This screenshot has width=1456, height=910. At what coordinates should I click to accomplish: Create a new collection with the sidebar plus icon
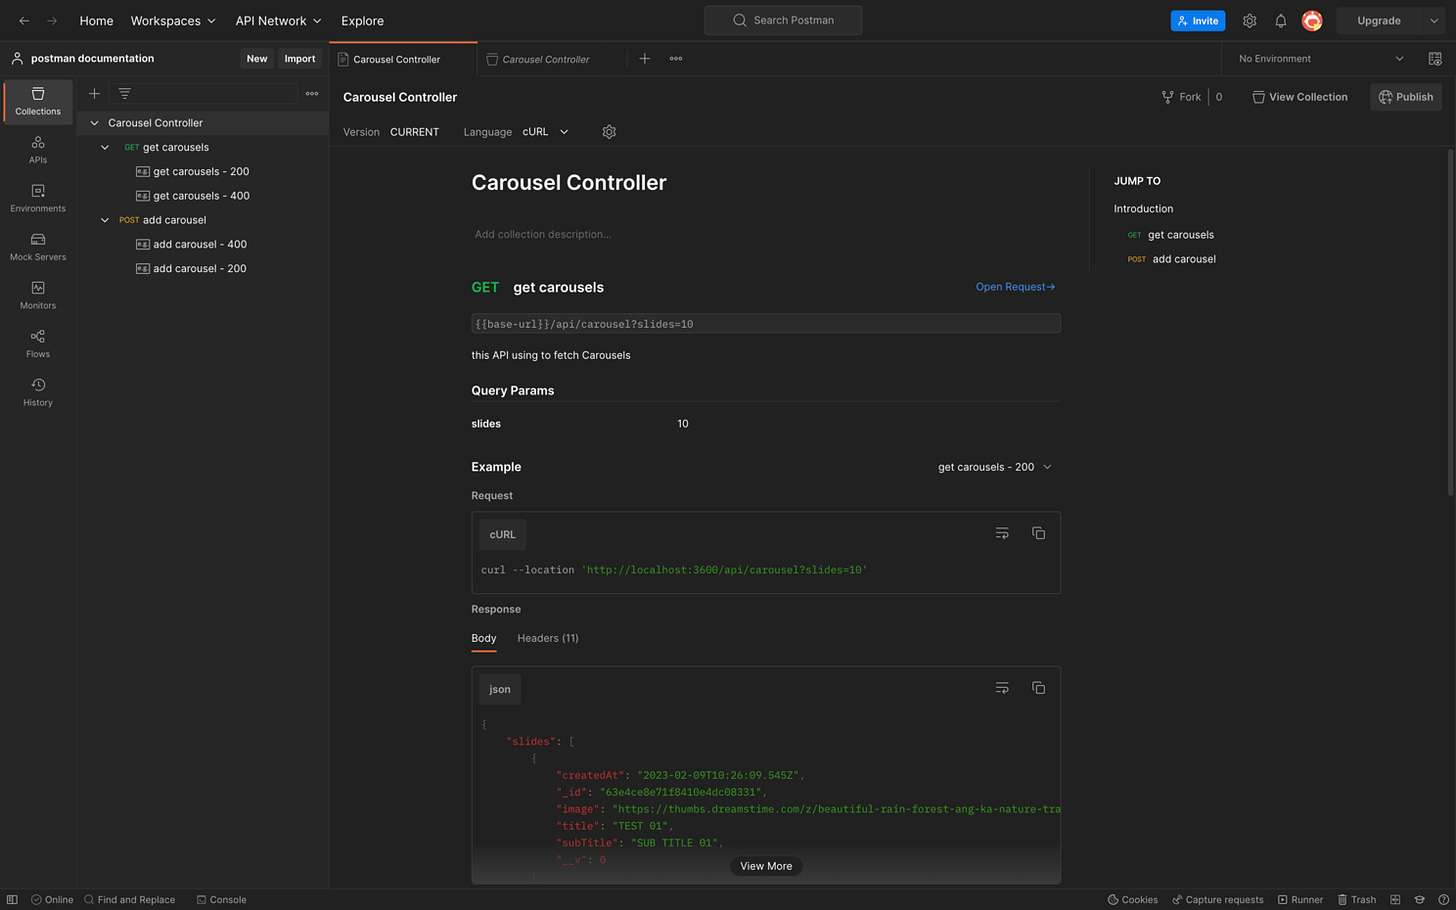[94, 93]
